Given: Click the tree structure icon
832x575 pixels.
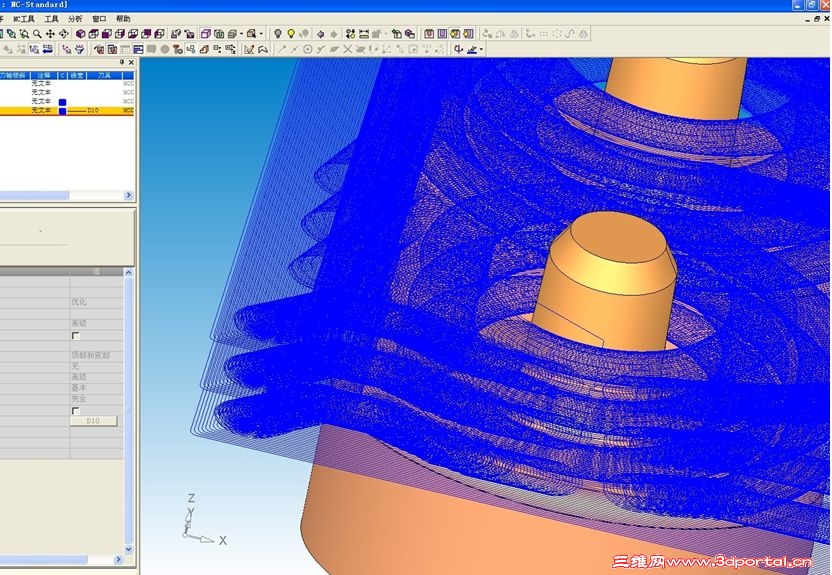Looking at the screenshot, I should pyautogui.click(x=230, y=49).
